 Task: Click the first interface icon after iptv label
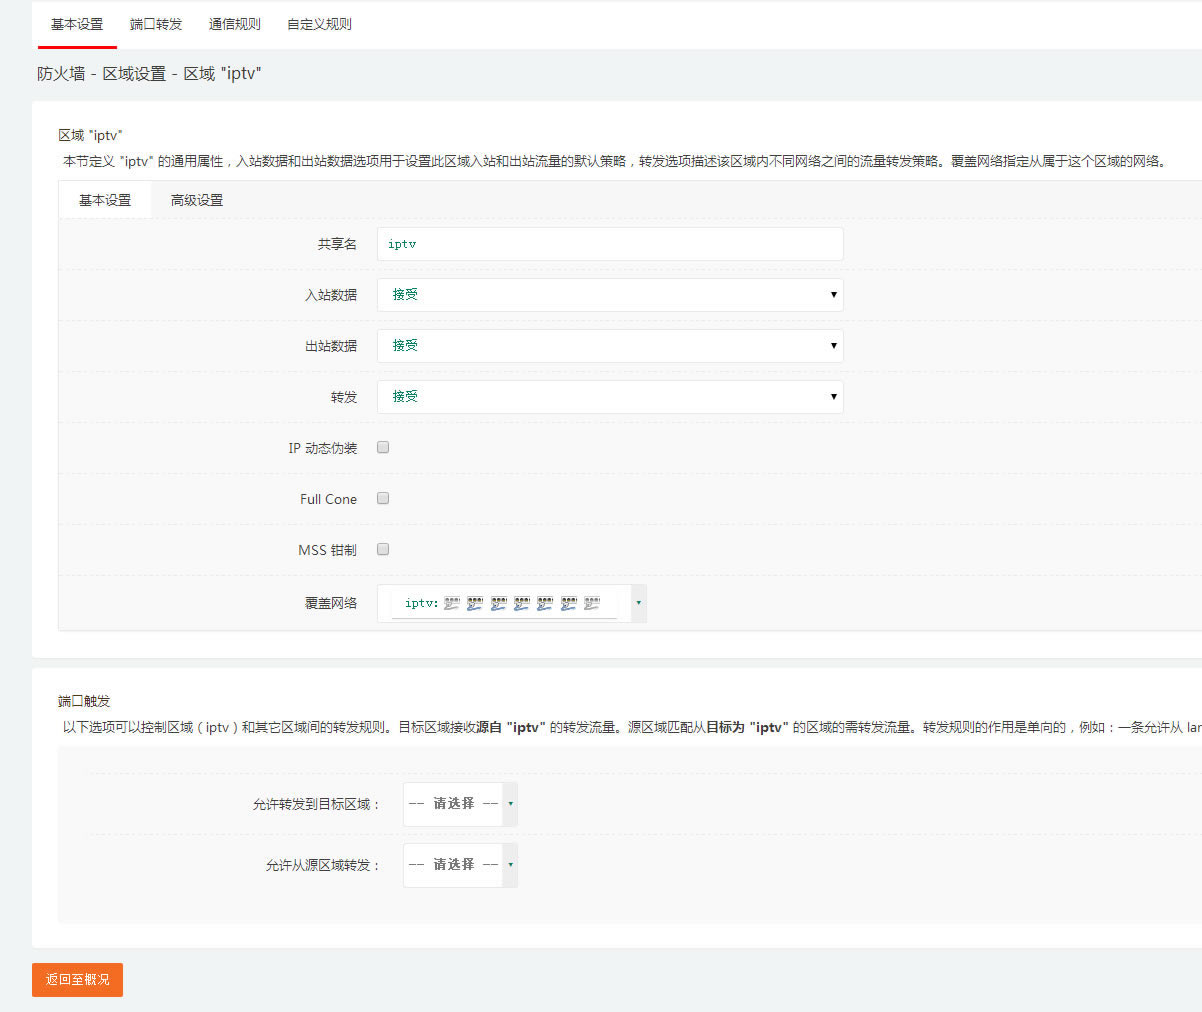tap(452, 603)
